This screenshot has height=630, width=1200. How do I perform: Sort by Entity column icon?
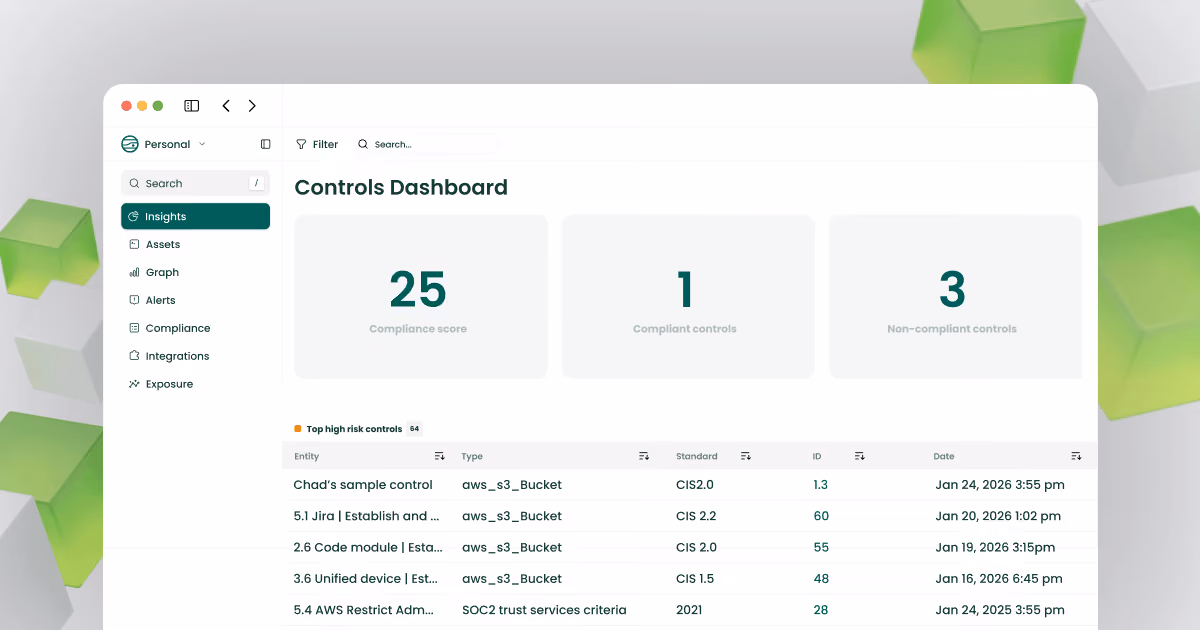click(x=440, y=456)
